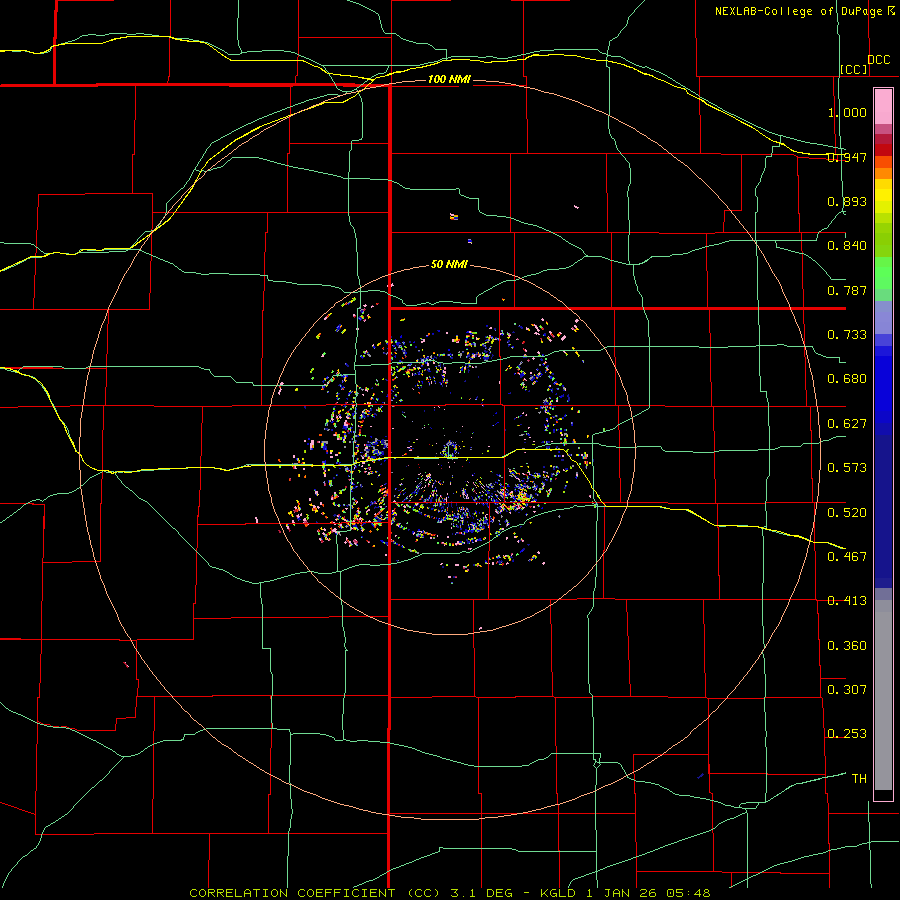Image resolution: width=900 pixels, height=900 pixels.
Task: Click the 0.787 legend value
Action: [847, 290]
